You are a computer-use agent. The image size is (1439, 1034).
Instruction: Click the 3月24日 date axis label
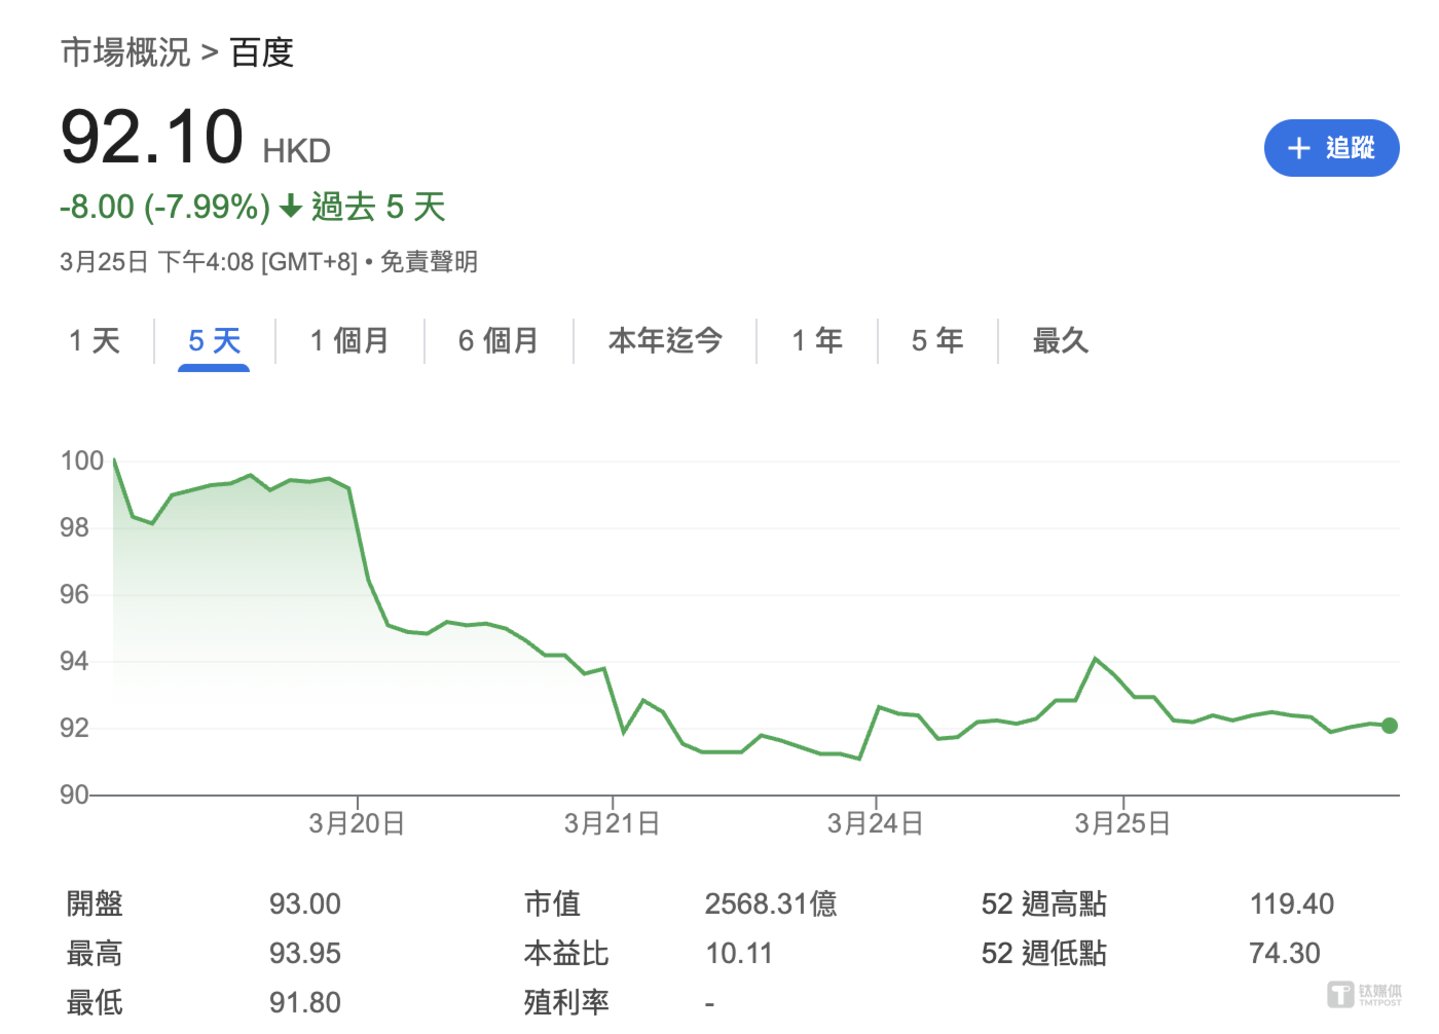875,823
